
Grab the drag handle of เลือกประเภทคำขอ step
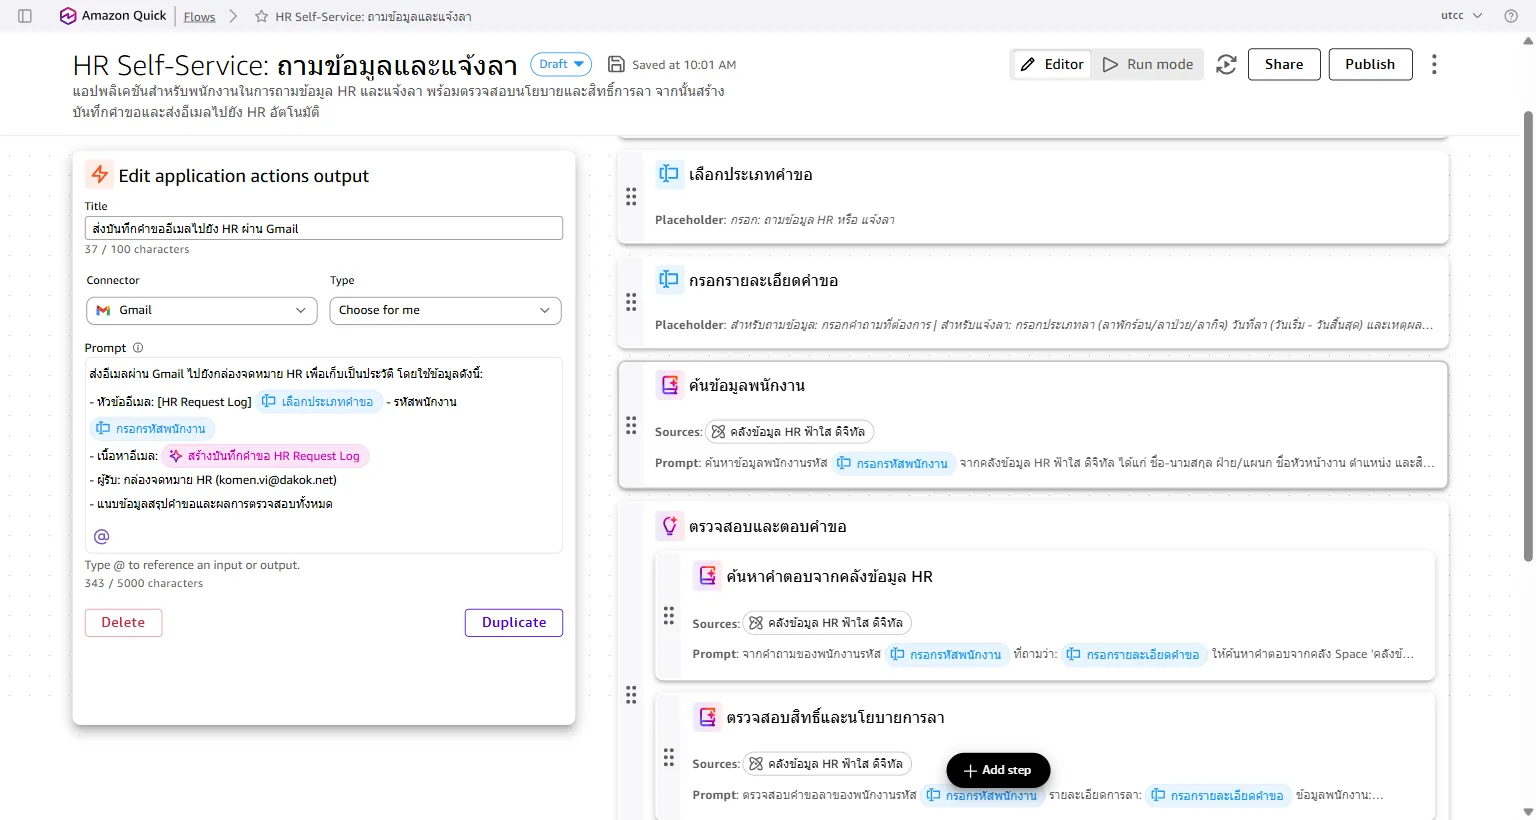(631, 196)
